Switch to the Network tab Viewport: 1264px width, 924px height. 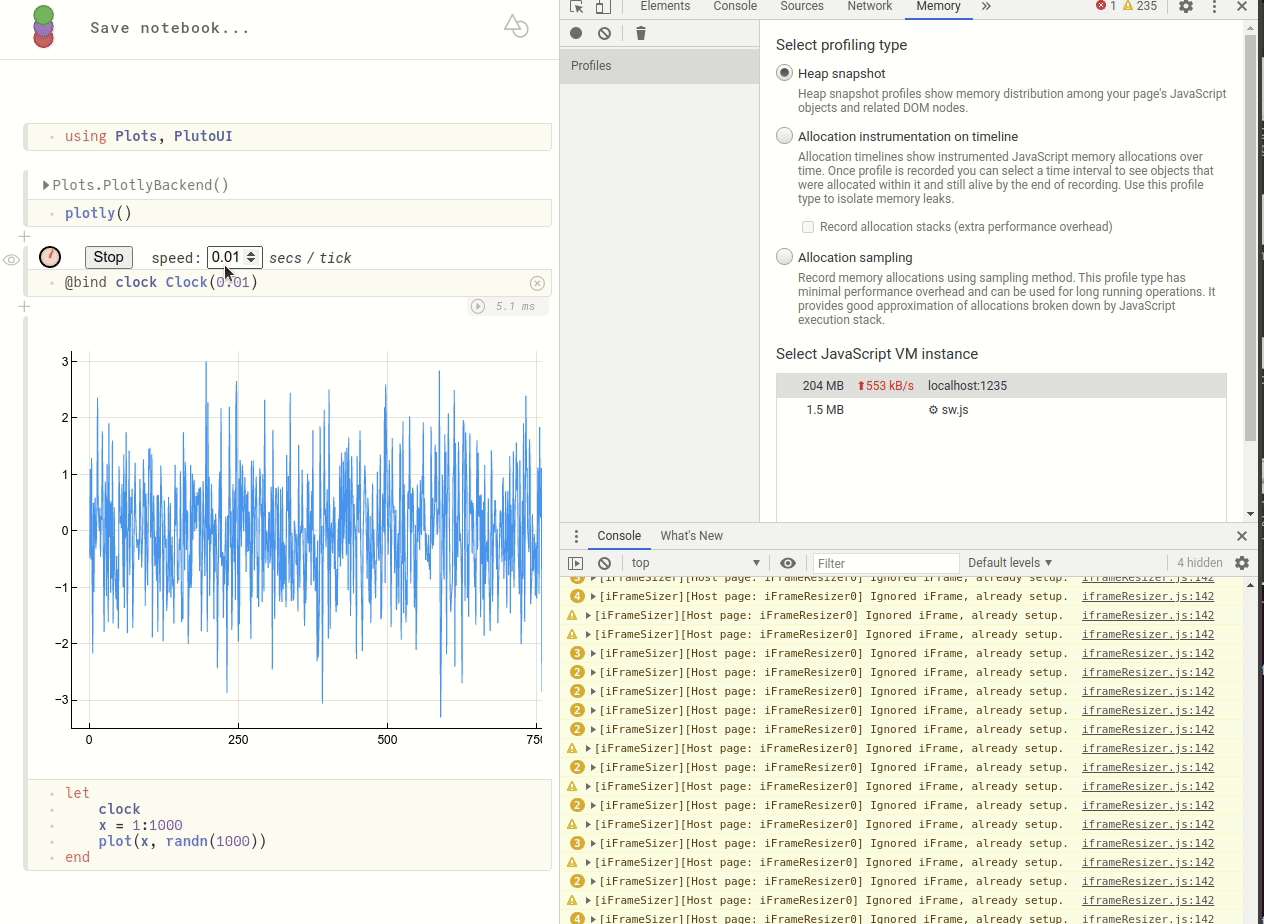coord(869,7)
